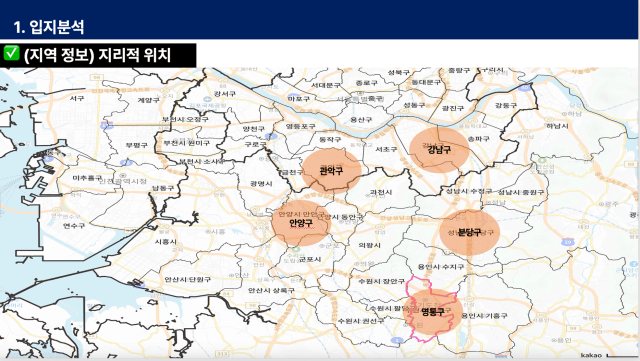Select the 성동구 map label

(414, 105)
